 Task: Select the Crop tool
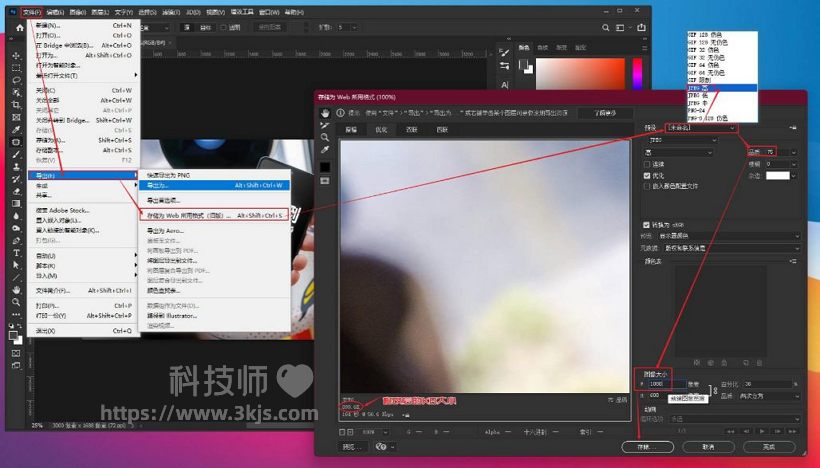(x=16, y=105)
